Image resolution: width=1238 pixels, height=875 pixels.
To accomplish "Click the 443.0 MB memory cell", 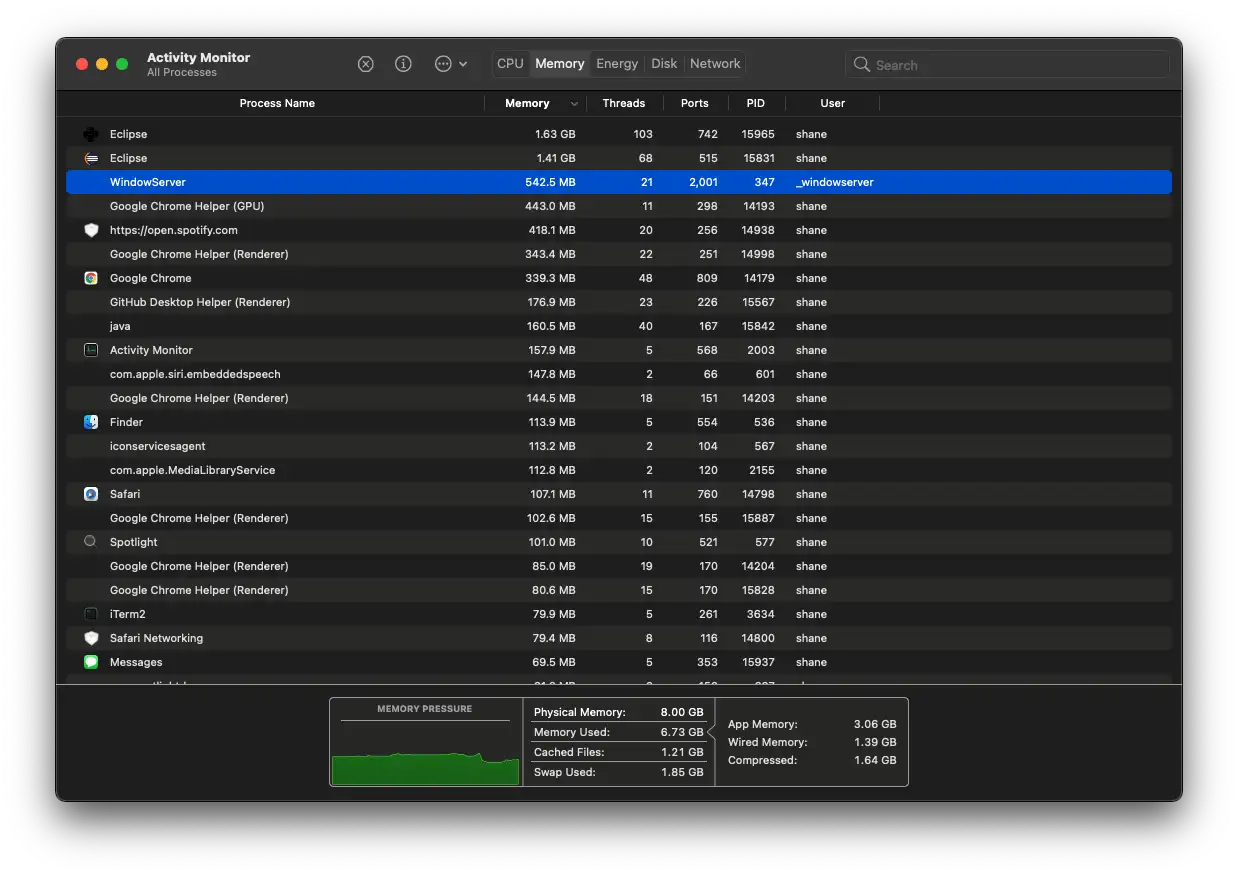I will pyautogui.click(x=550, y=206).
